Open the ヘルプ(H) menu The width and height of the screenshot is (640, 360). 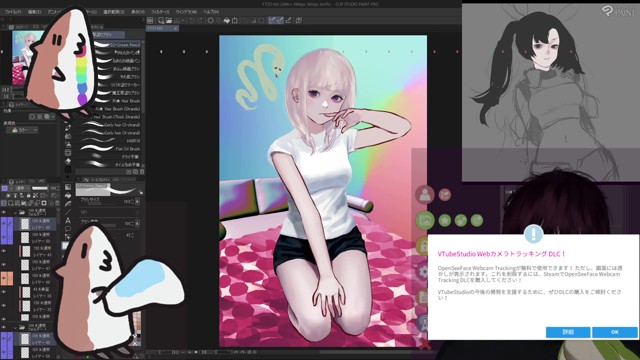[x=211, y=12]
